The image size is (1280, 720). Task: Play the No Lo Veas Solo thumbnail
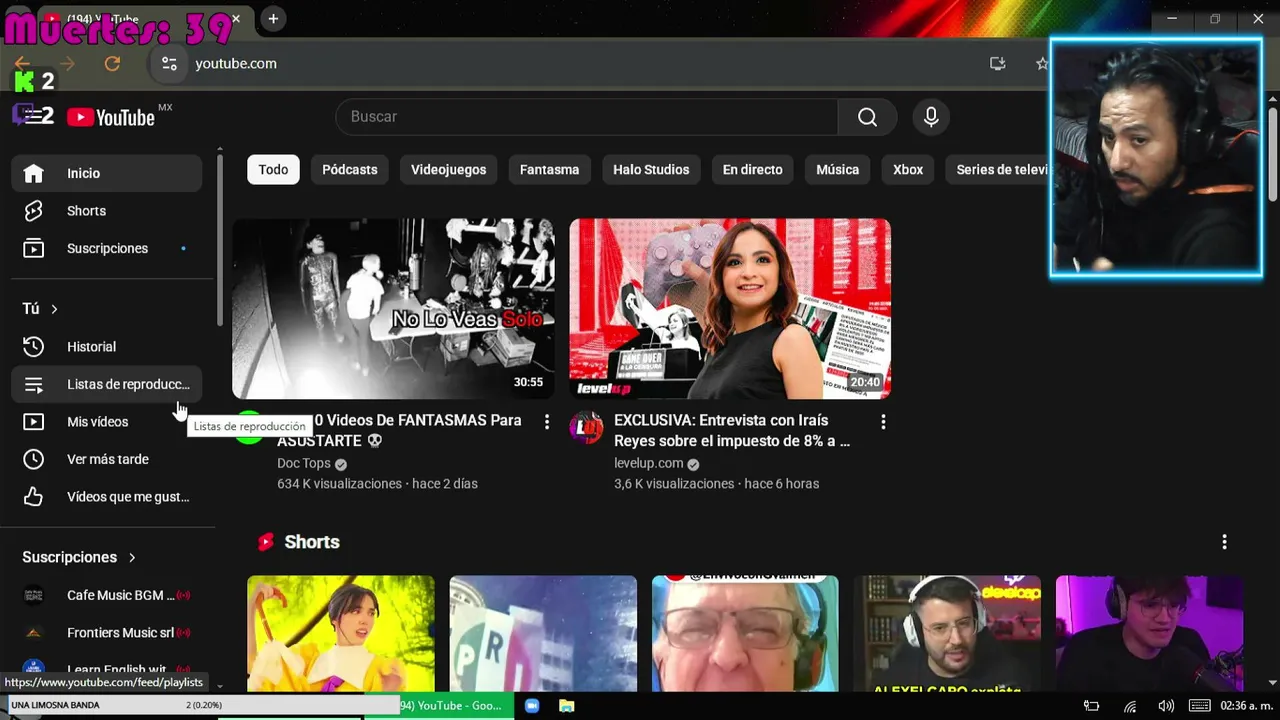coord(393,309)
